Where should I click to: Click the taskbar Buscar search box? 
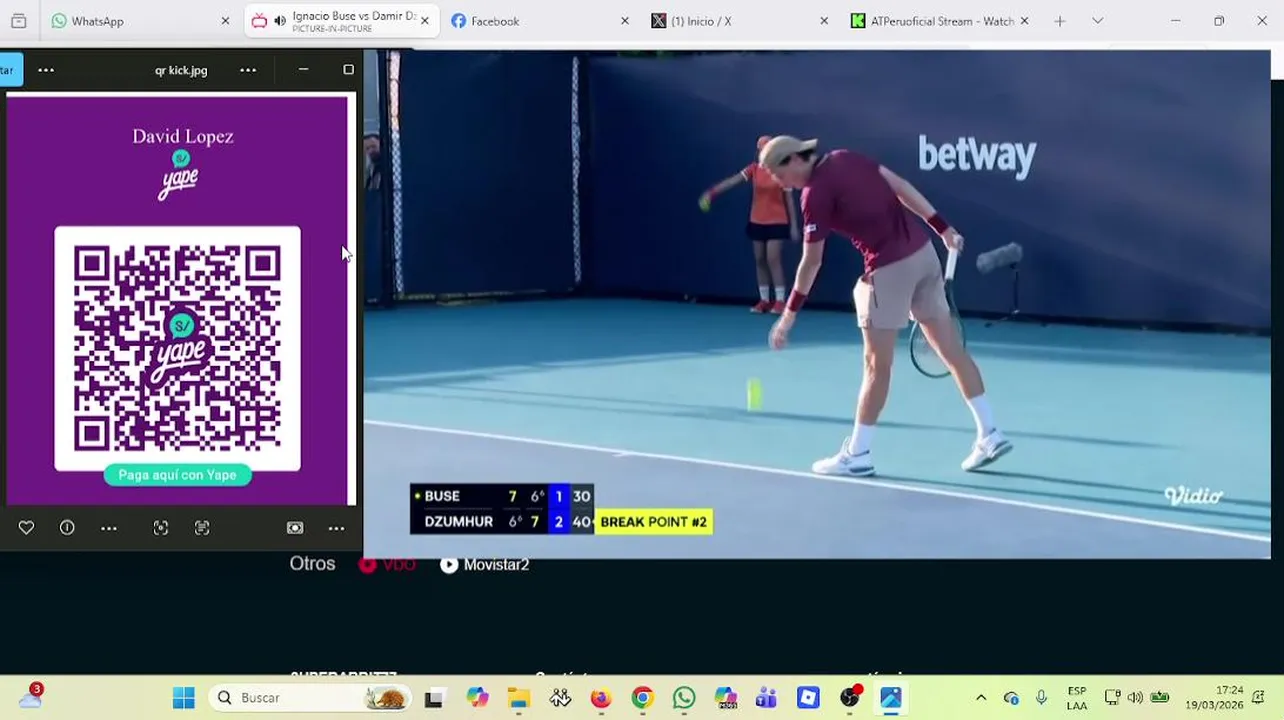click(309, 698)
